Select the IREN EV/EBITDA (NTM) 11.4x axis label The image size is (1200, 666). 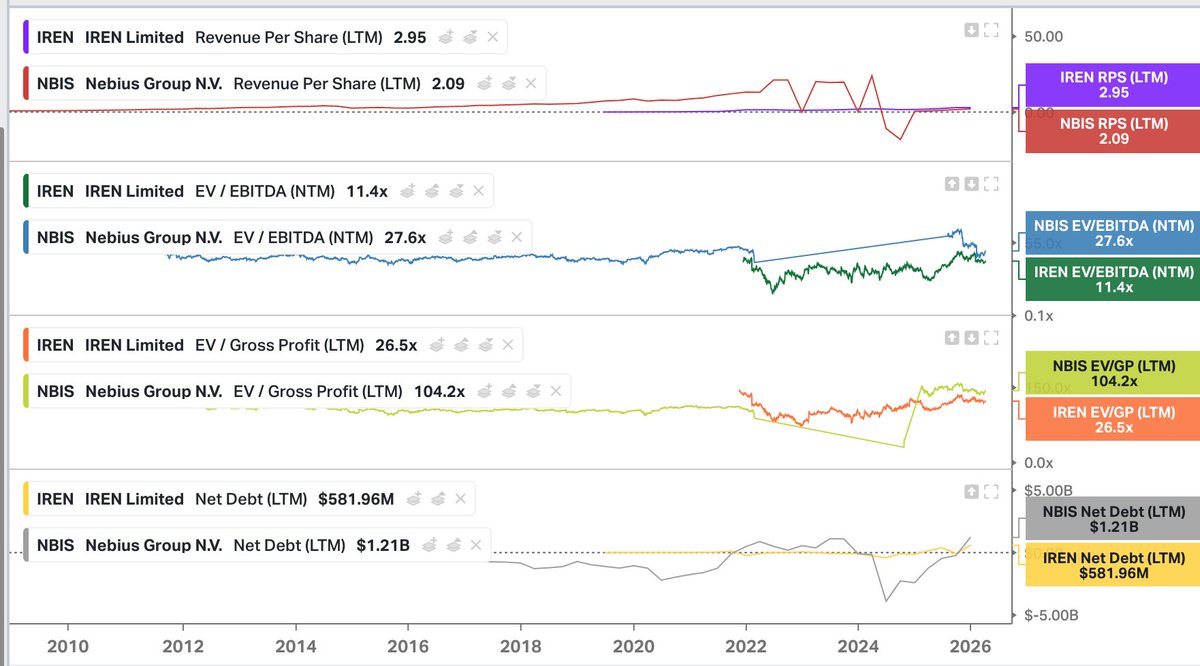[1113, 278]
